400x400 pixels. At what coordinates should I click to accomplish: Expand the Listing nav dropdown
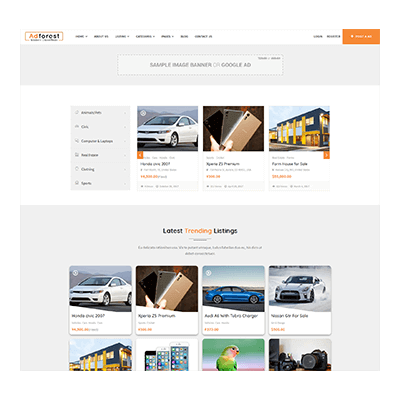point(122,36)
